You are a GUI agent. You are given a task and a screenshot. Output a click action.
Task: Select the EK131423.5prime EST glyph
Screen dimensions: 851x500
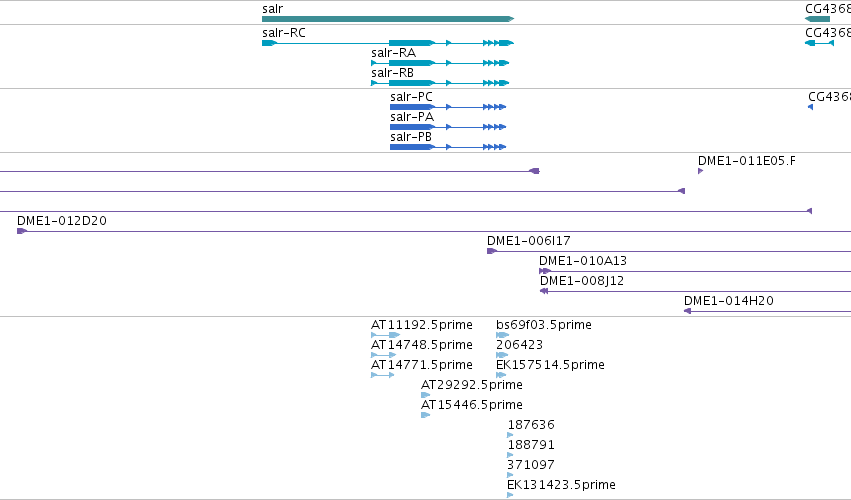click(x=510, y=495)
